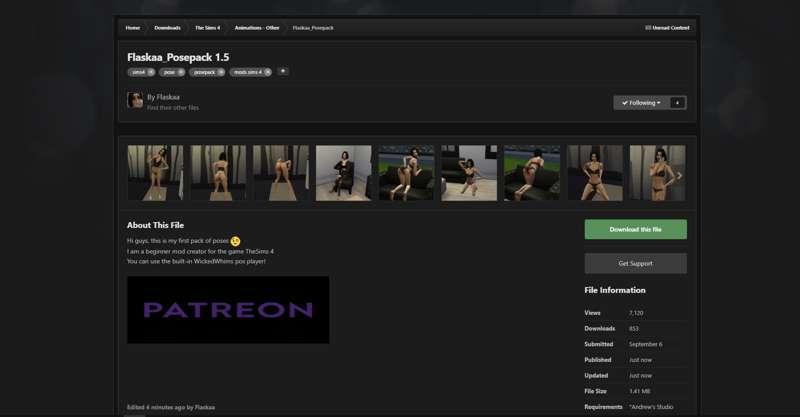Click the WickedWhims pose player sentence
The image size is (800, 417).
[196, 261]
